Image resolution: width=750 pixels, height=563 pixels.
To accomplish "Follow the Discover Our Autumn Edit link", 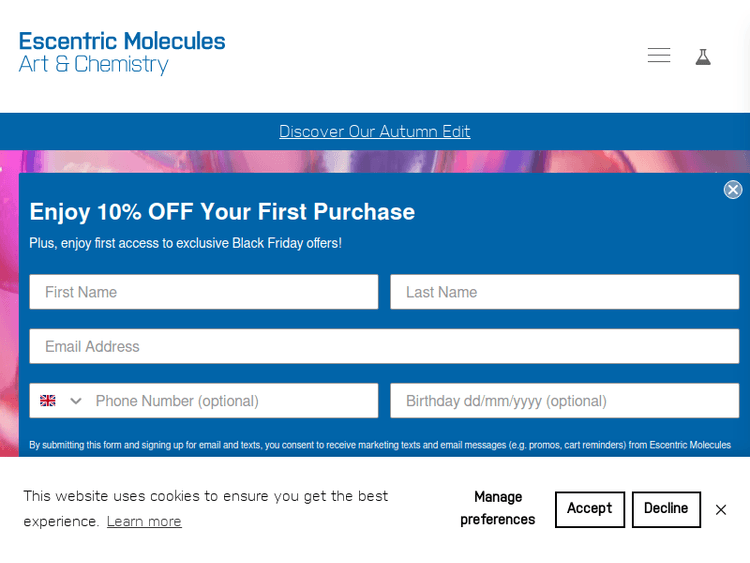I will [x=375, y=132].
